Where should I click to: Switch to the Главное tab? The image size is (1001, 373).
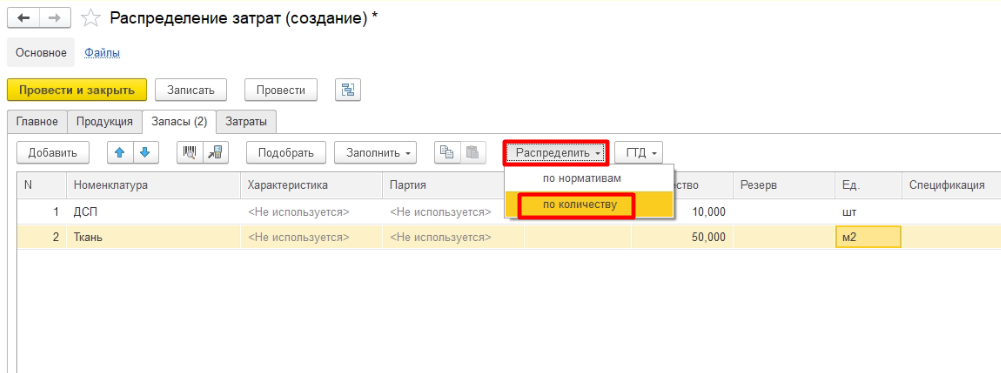[x=37, y=121]
